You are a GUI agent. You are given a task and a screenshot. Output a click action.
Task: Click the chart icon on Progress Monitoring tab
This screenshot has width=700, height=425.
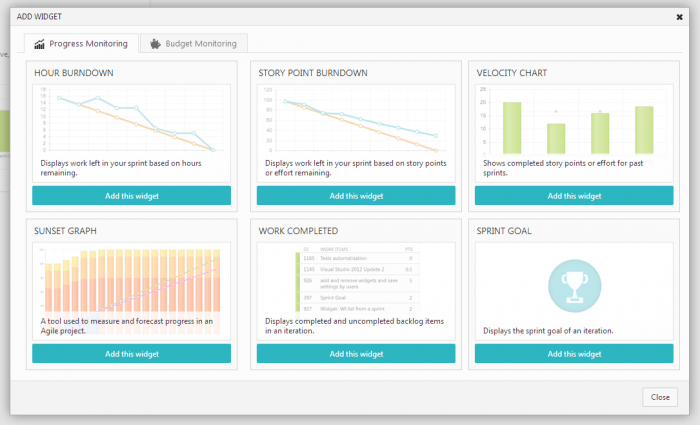[40, 44]
